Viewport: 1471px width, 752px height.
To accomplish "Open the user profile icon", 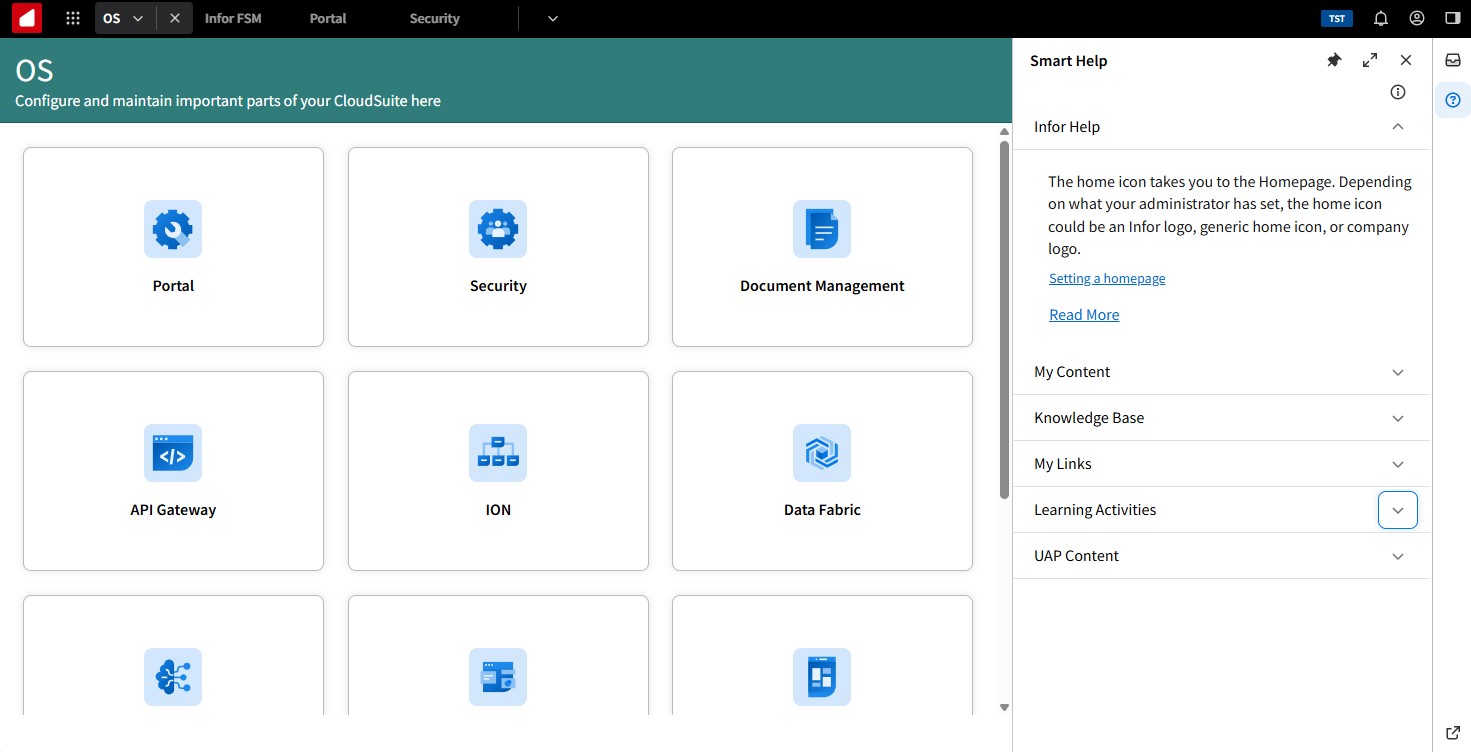I will (x=1417, y=18).
